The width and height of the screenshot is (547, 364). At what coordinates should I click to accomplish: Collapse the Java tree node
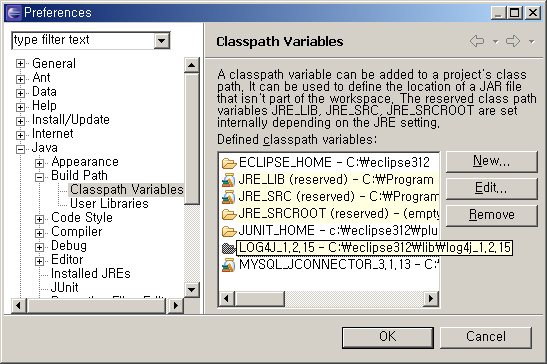[20, 149]
